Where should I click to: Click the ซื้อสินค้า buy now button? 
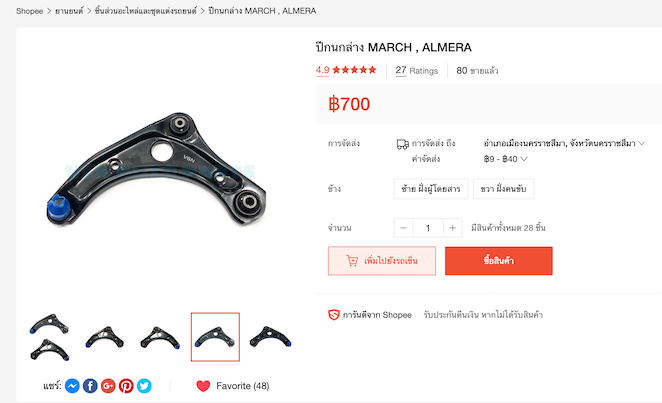[x=499, y=261]
